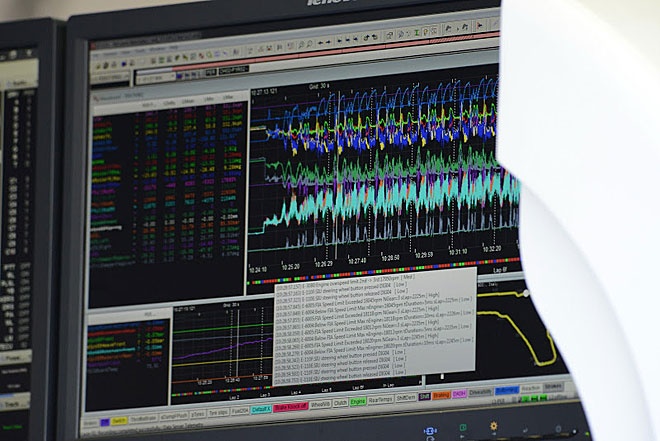Go to the yellow Switch tab
The height and width of the screenshot is (441, 660).
[119, 421]
